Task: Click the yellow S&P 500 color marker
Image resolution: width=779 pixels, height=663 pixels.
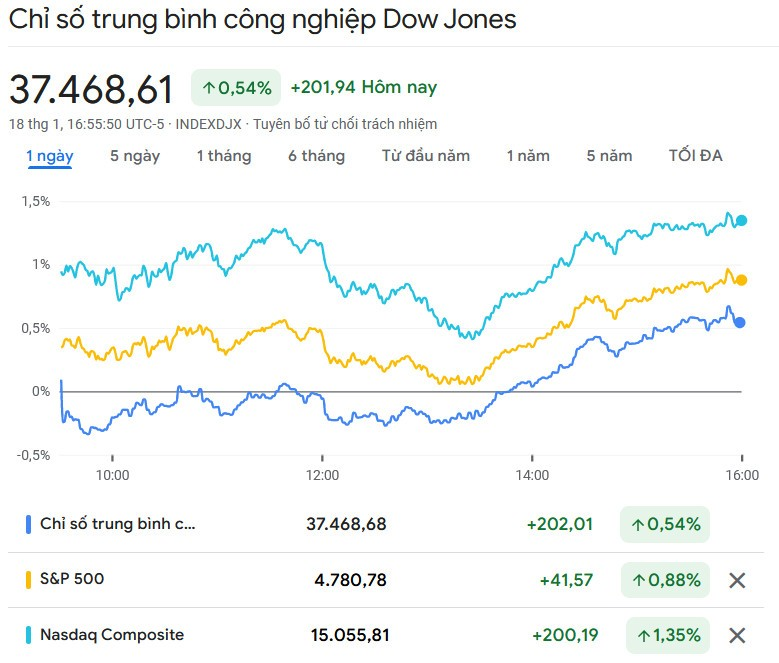Action: (x=27, y=580)
